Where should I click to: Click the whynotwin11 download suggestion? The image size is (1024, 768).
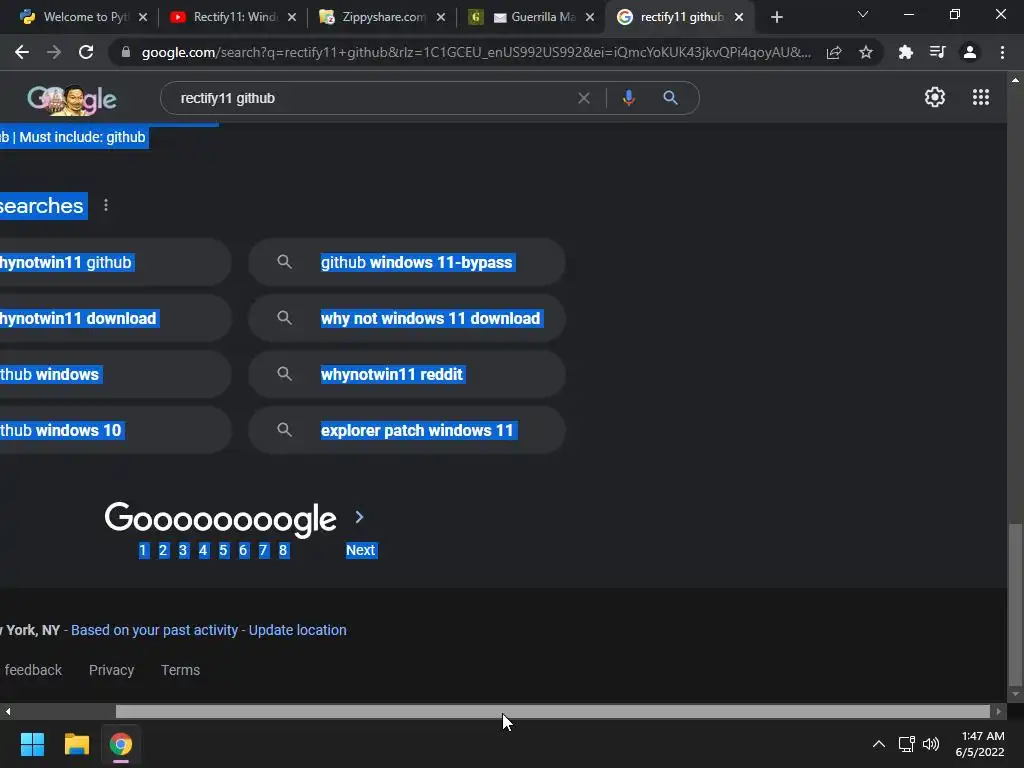click(115, 318)
